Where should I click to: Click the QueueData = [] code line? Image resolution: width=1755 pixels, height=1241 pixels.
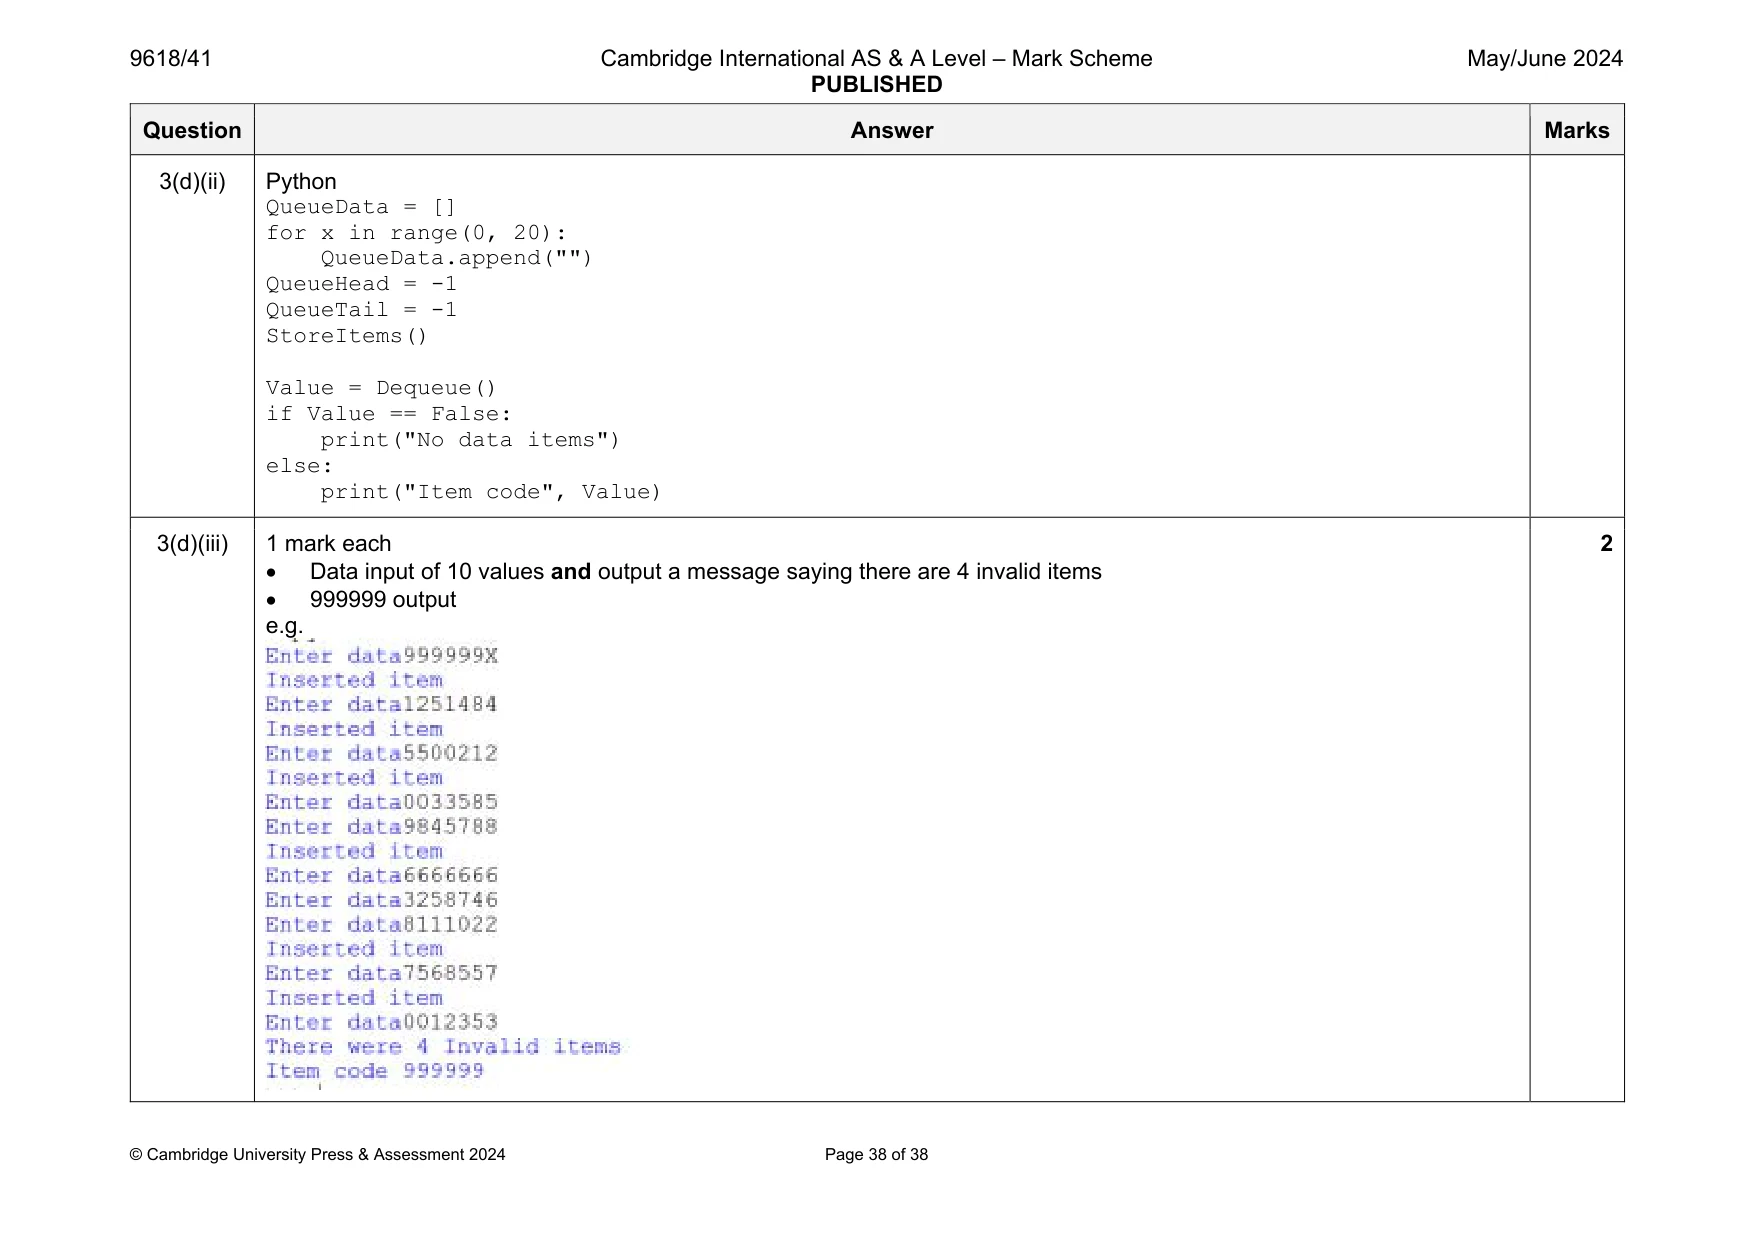(x=361, y=207)
